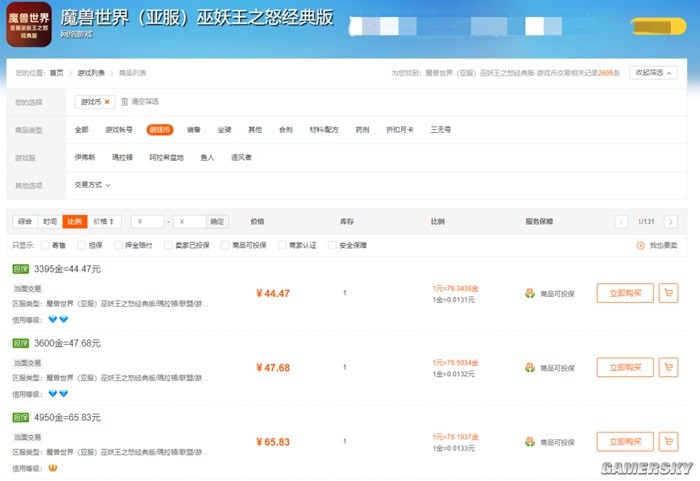This screenshot has height=481, width=700.
Task: Click the insurance icon on the ¥65.83 row
Action: click(x=530, y=442)
